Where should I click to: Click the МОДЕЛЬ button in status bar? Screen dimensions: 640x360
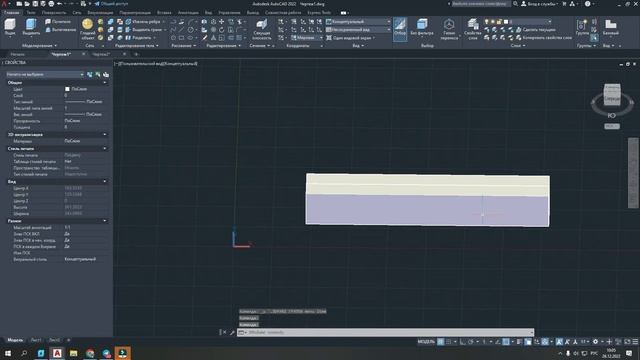click(x=426, y=342)
